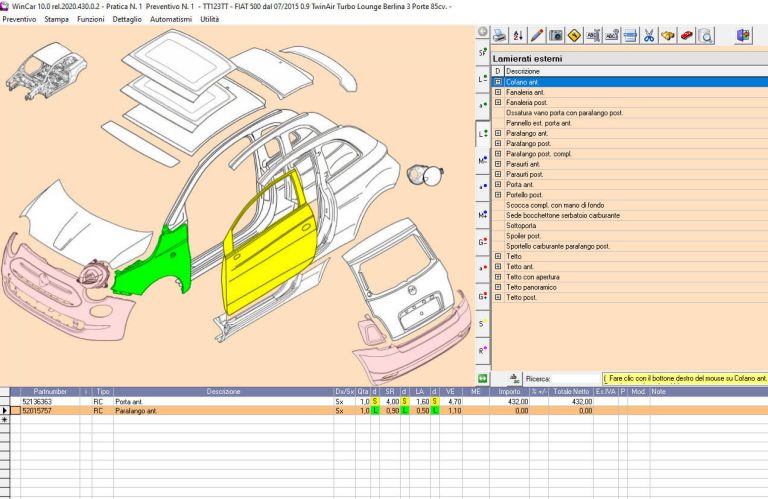
Task: Select Spoiler post. in the parts list
Action: point(523,236)
